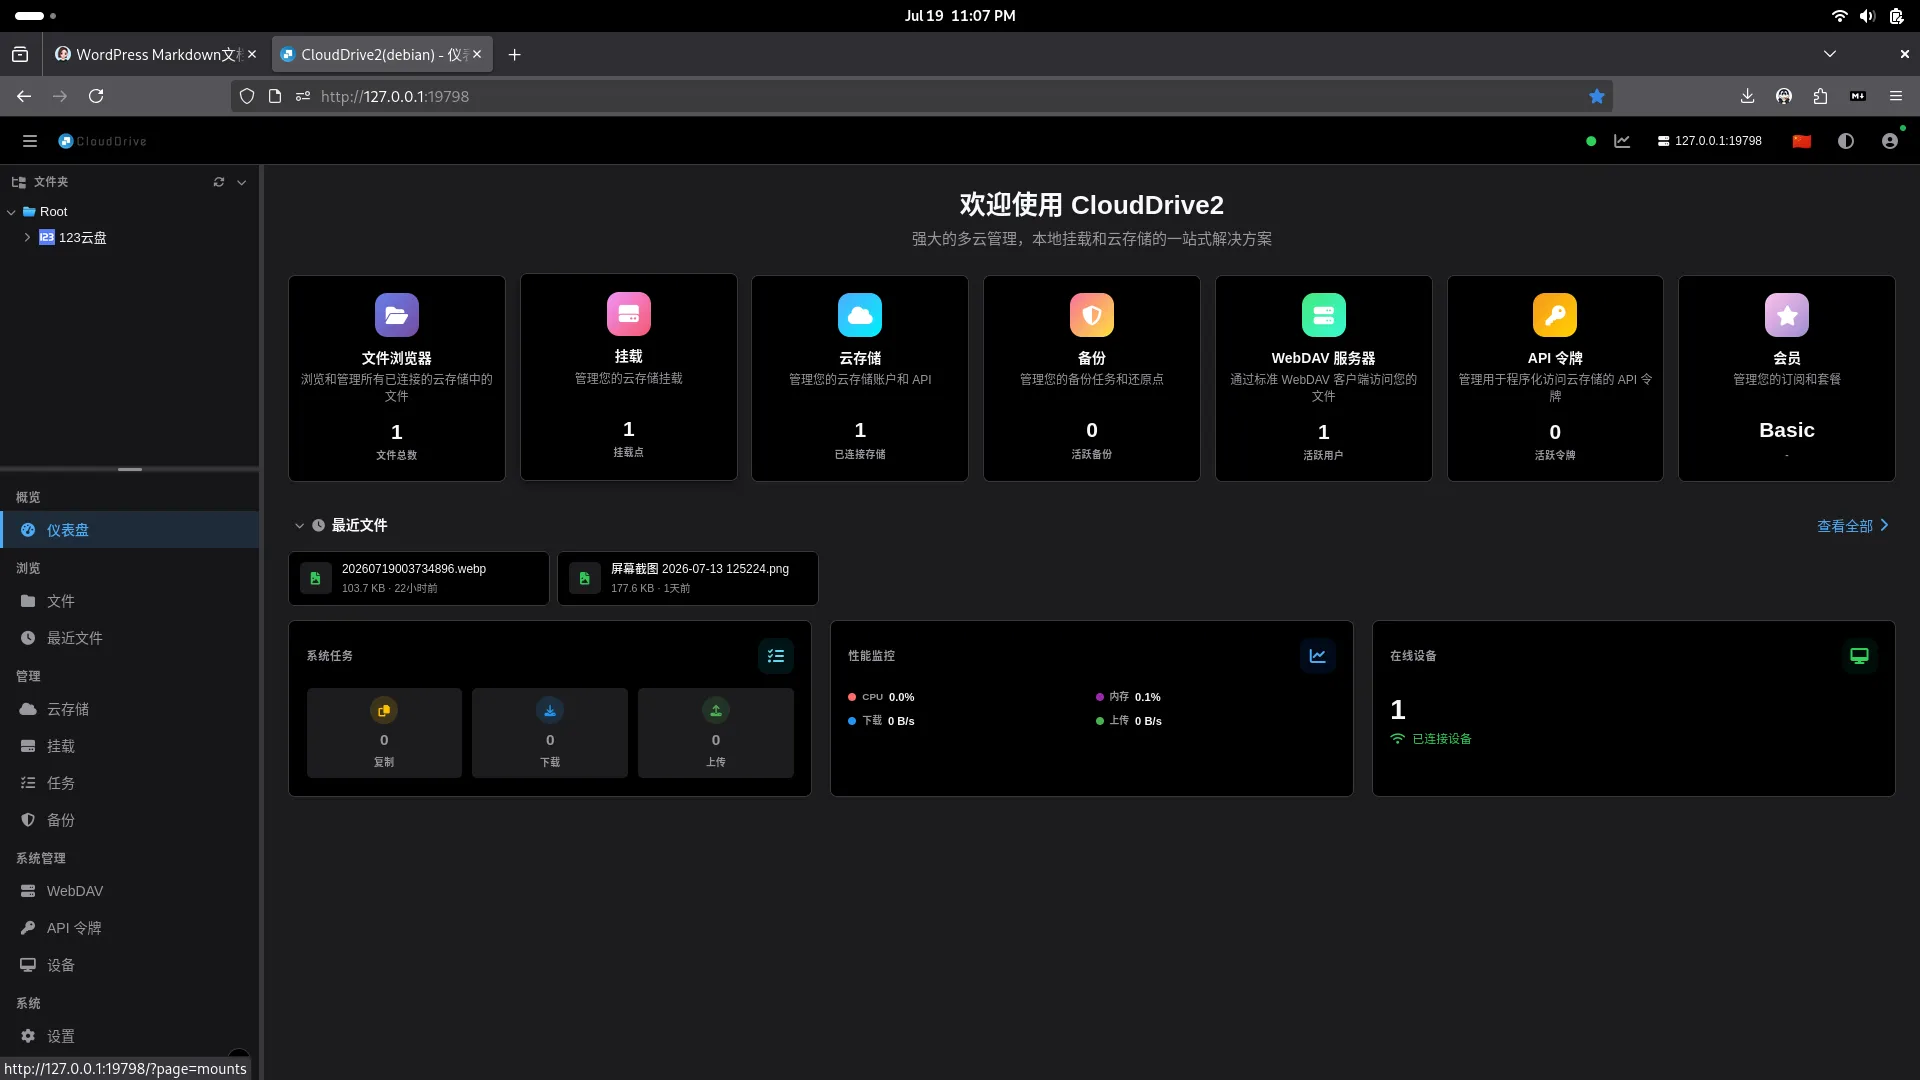Open the API 令牌 card
This screenshot has height=1080, width=1920.
tap(1555, 378)
